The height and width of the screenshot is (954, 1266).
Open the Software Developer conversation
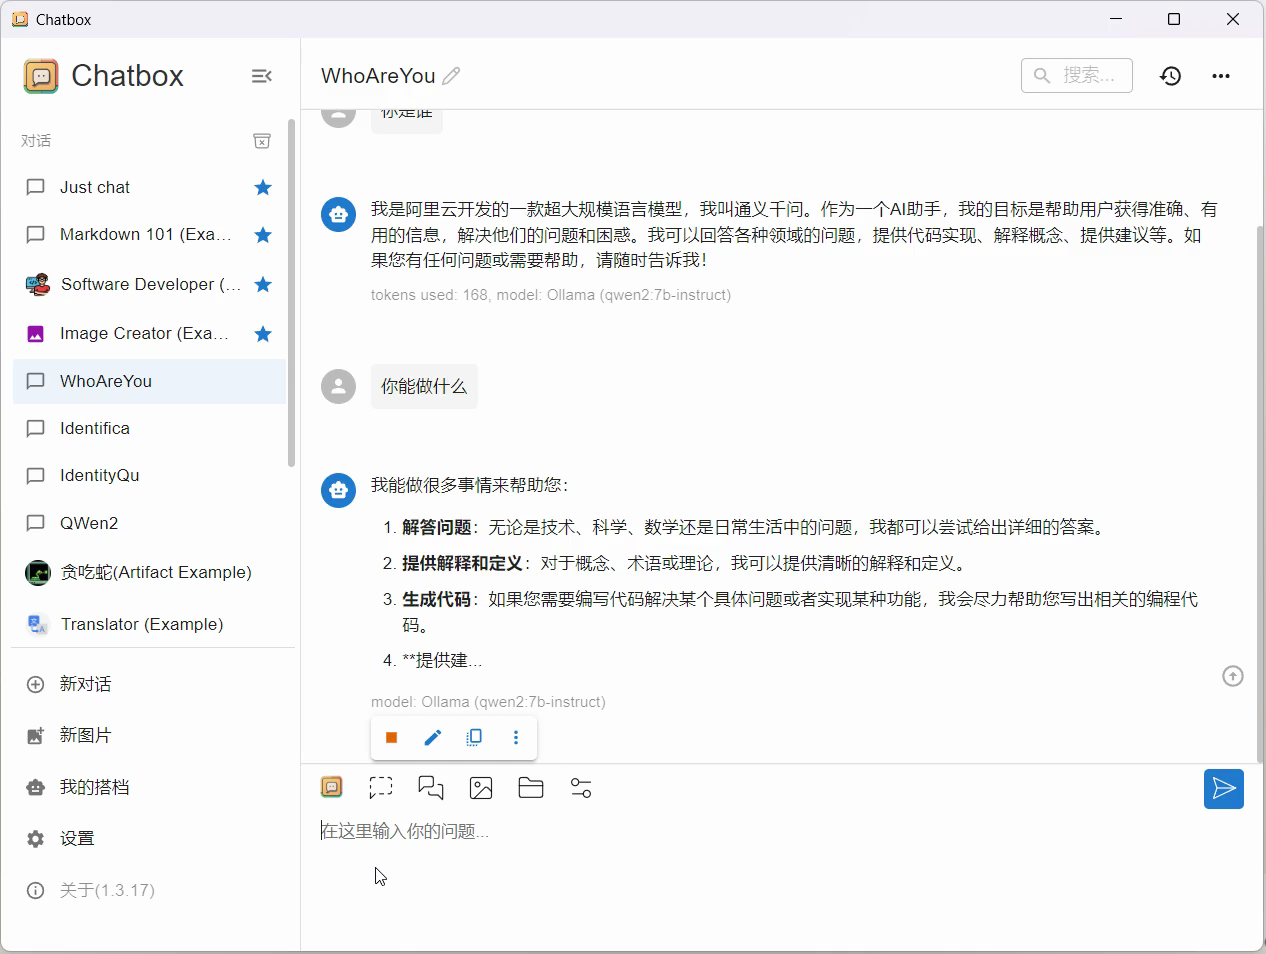point(149,284)
